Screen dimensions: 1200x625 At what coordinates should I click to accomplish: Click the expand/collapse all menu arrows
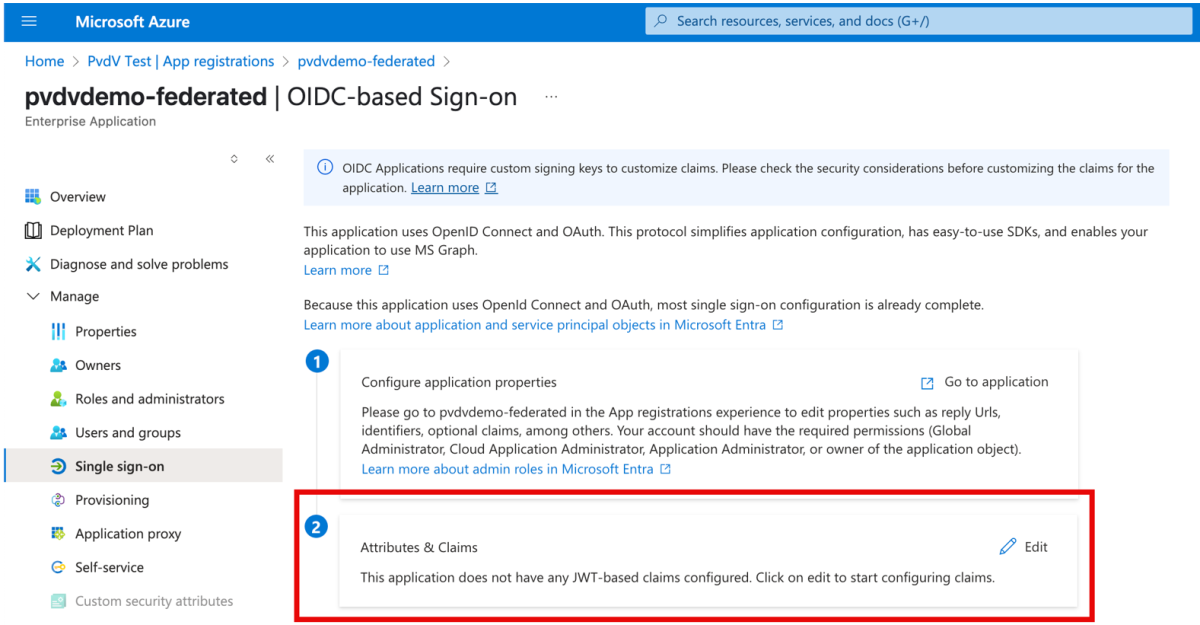pos(234,159)
